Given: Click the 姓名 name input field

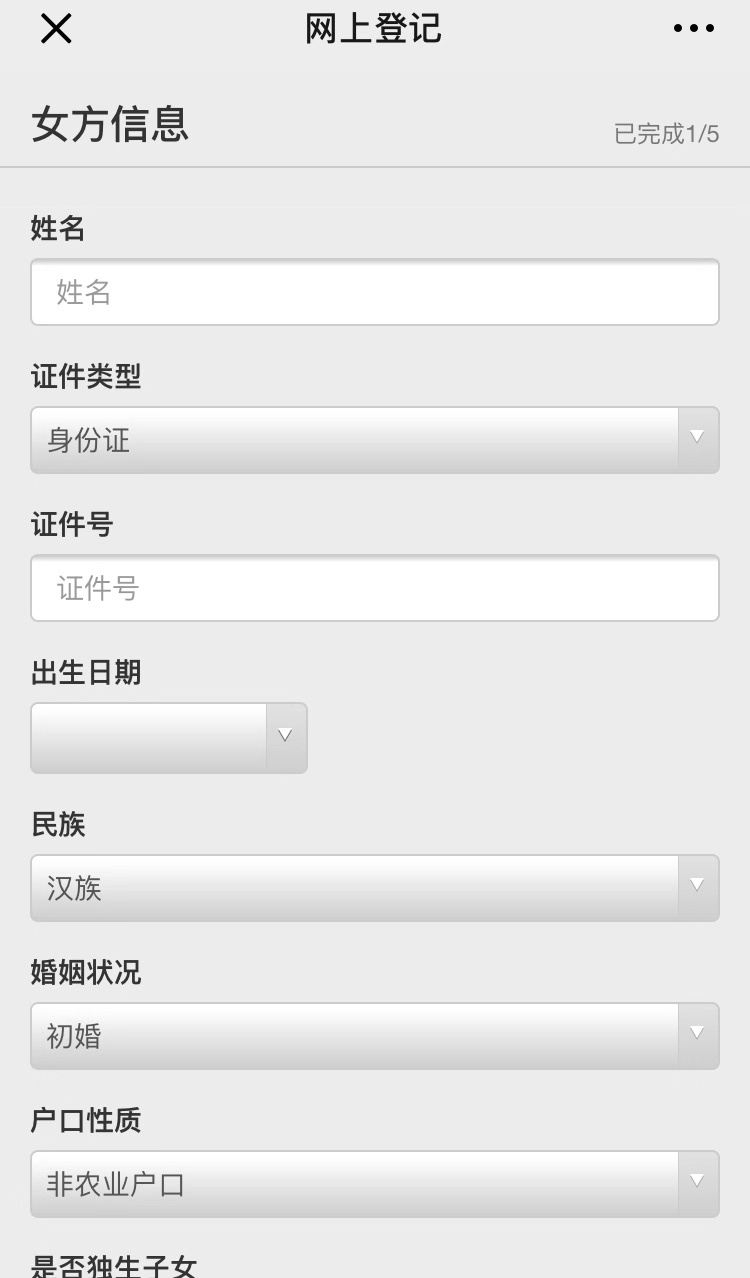Looking at the screenshot, I should (x=375, y=292).
